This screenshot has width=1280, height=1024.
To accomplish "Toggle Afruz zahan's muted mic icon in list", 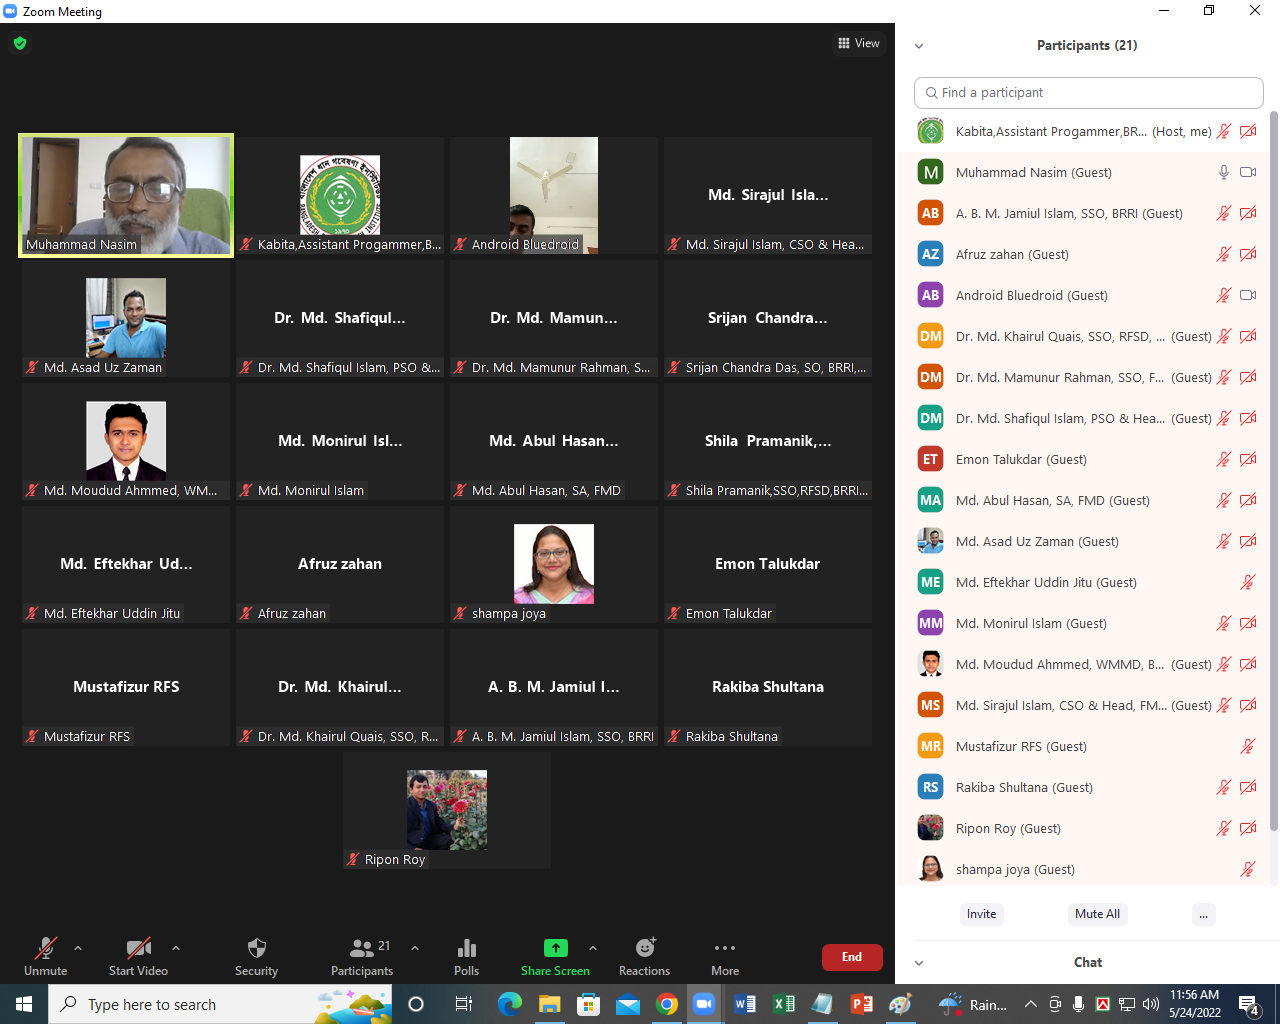I will point(1223,254).
